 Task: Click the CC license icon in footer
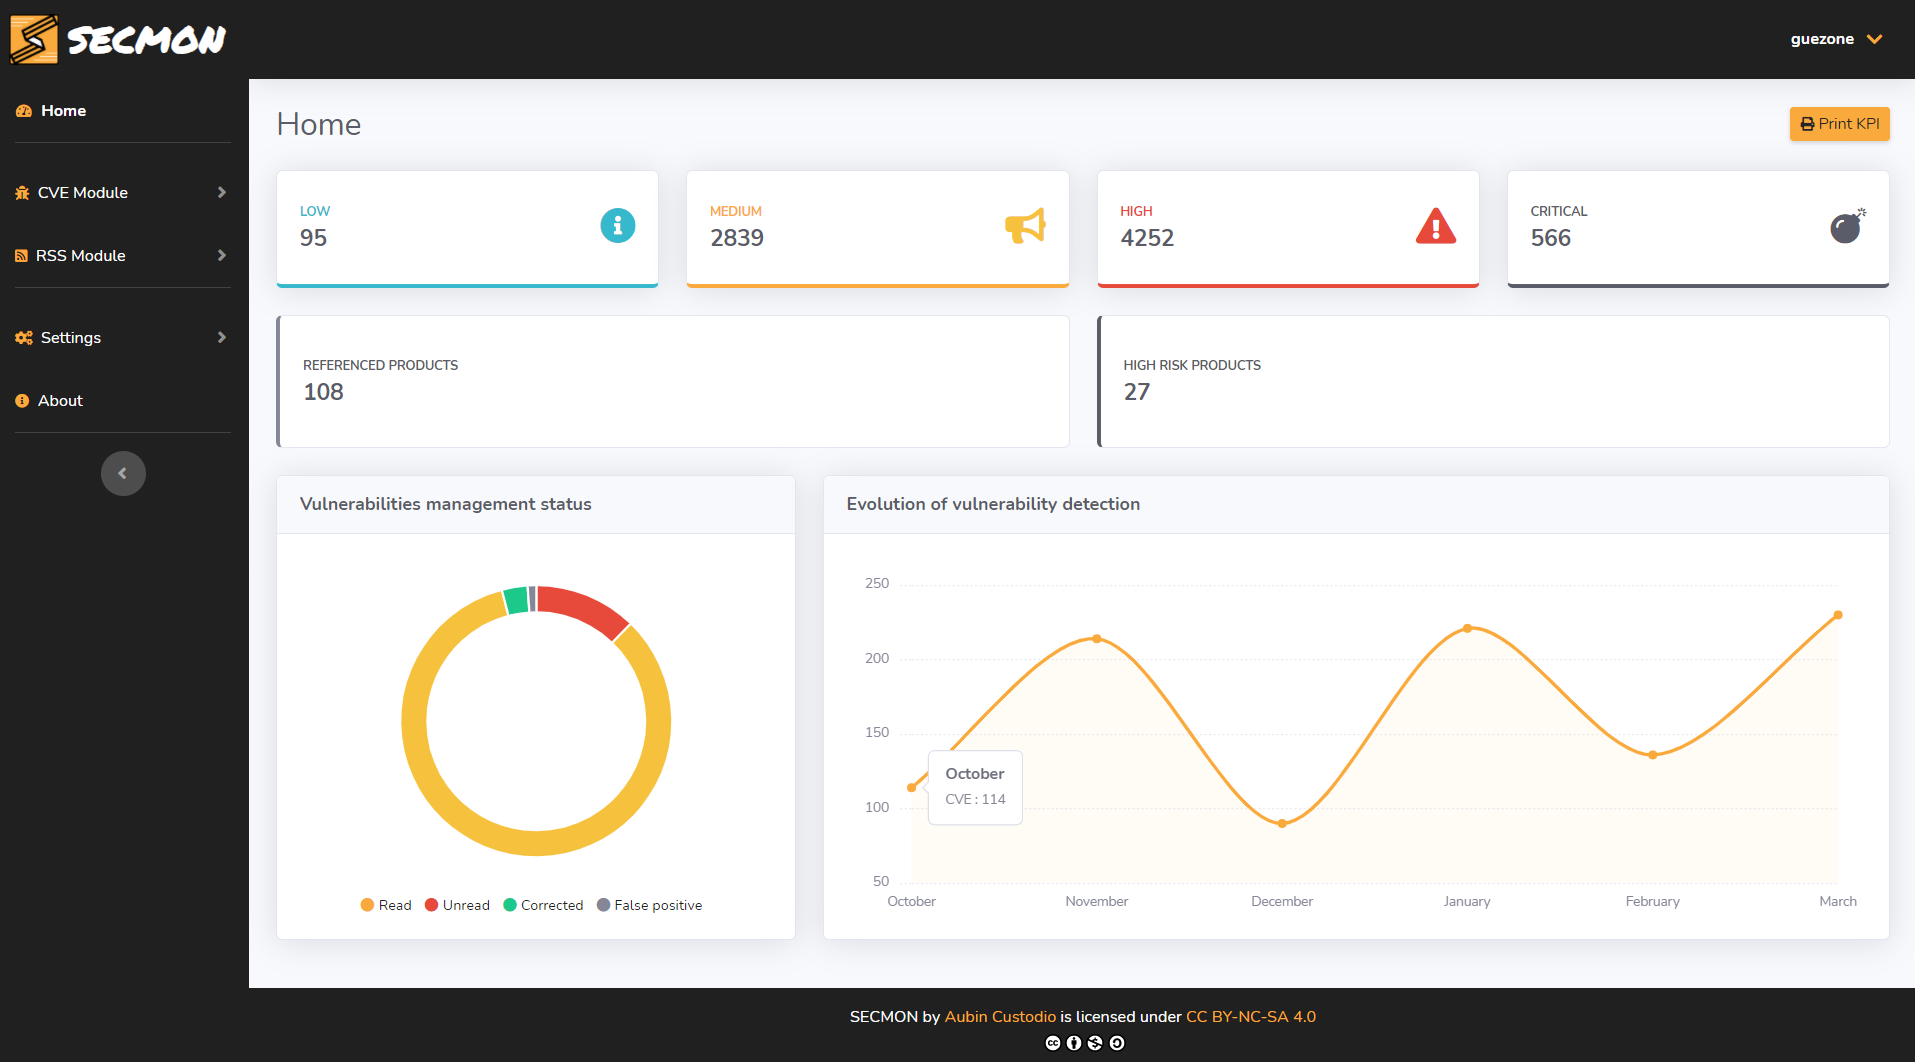[x=1053, y=1043]
